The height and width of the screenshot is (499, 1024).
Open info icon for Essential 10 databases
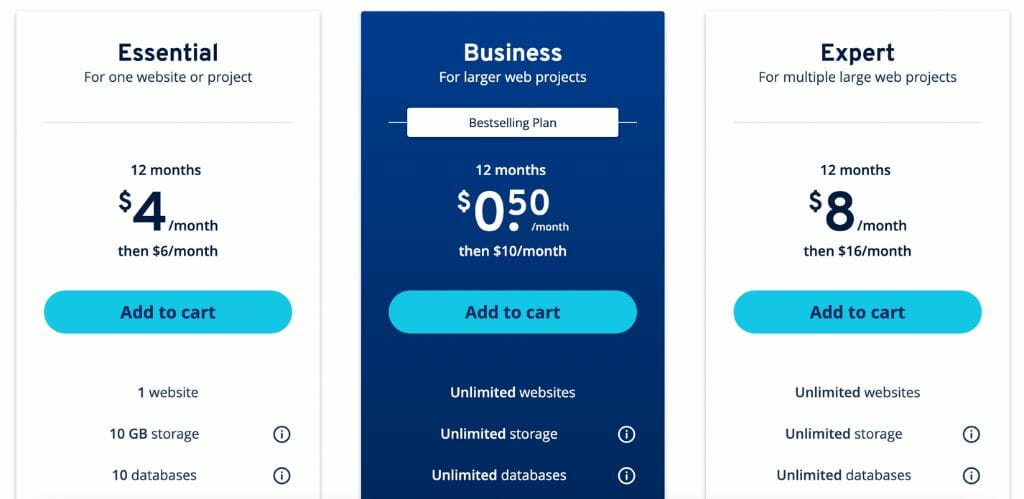click(281, 475)
